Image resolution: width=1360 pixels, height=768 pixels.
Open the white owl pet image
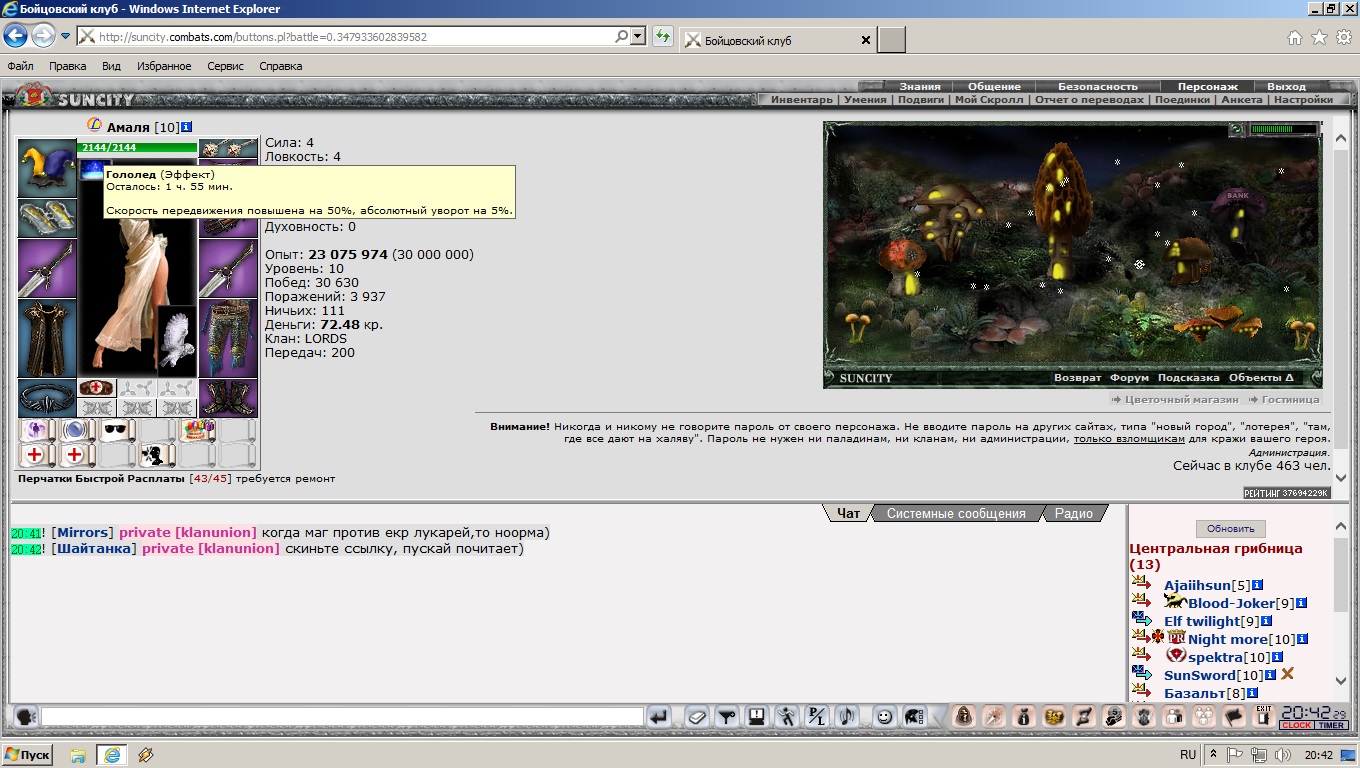pyautogui.click(x=177, y=340)
